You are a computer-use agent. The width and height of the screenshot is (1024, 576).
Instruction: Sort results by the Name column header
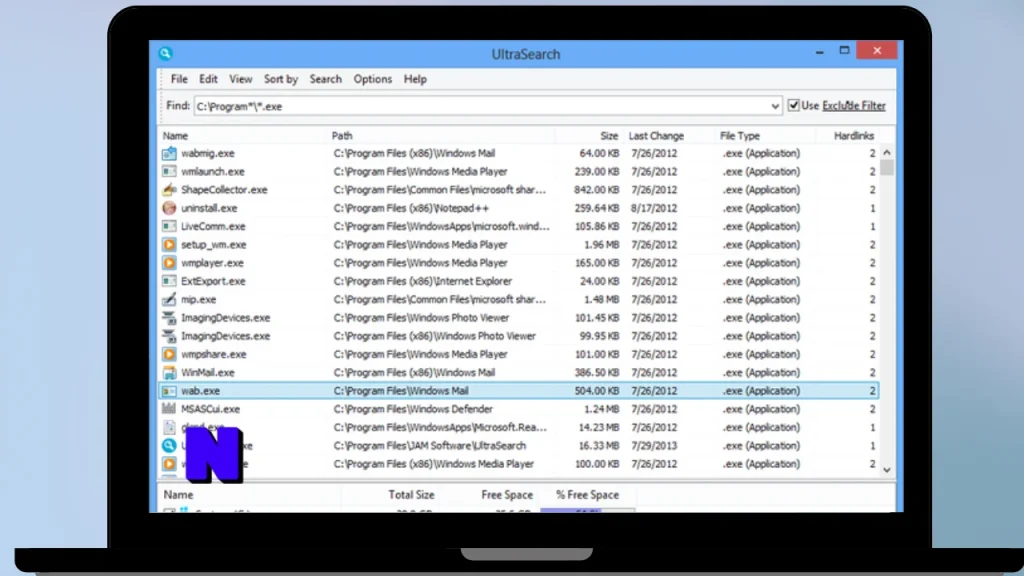175,136
